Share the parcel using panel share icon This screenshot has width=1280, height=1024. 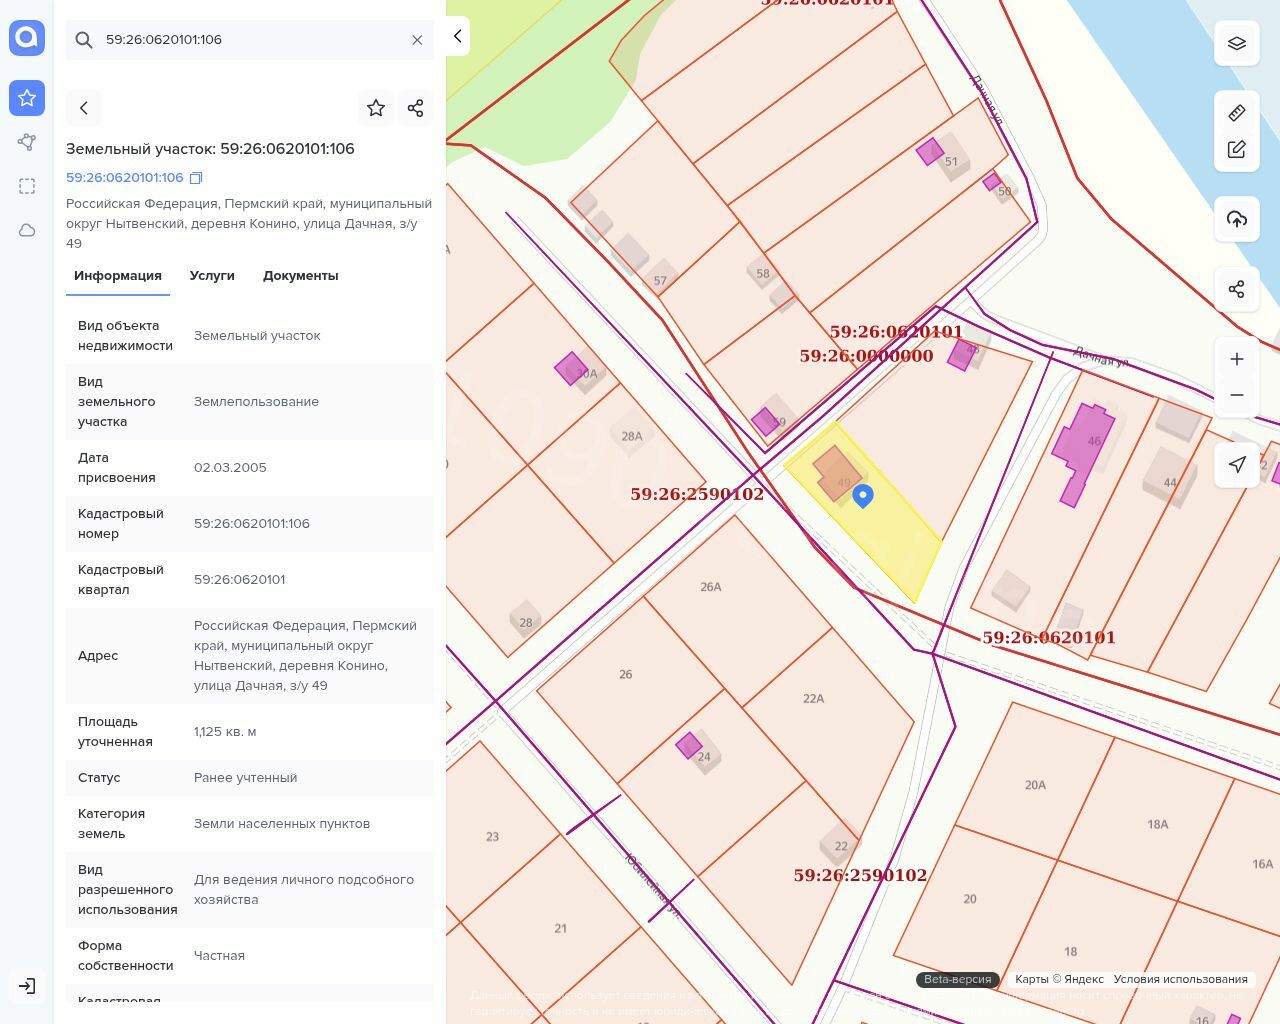pos(416,108)
